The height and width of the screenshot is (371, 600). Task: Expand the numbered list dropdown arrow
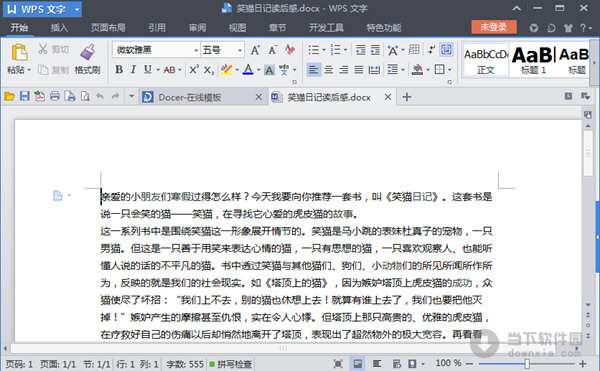tap(346, 50)
